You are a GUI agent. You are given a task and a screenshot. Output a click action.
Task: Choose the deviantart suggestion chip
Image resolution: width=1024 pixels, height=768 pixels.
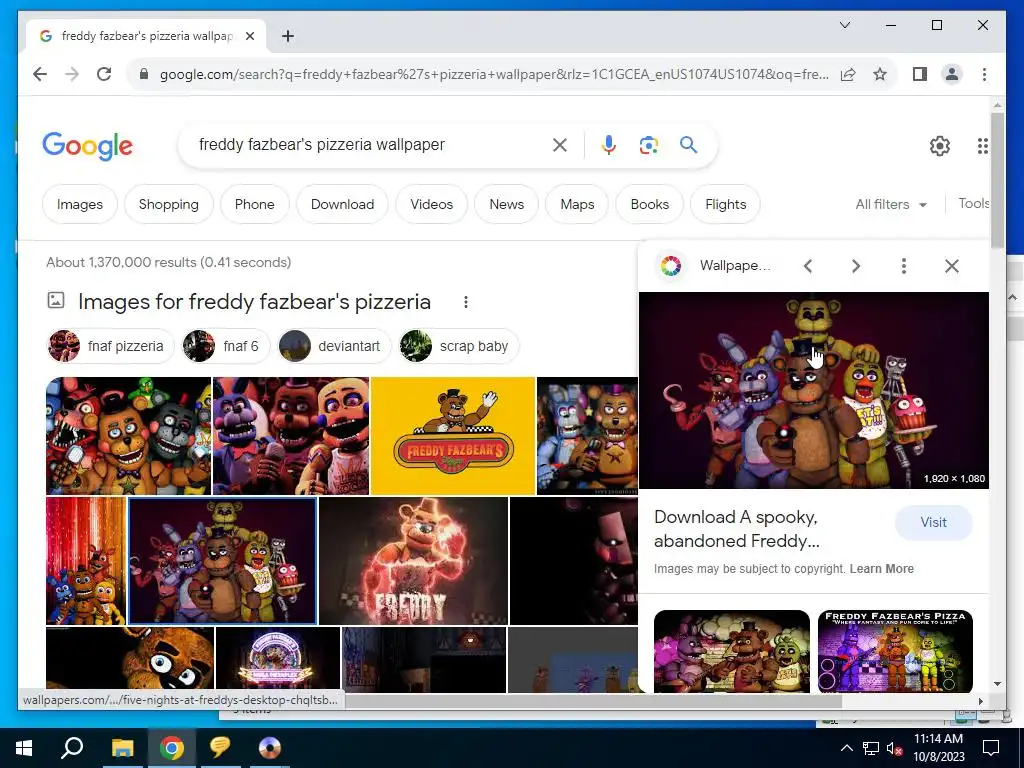click(x=334, y=346)
